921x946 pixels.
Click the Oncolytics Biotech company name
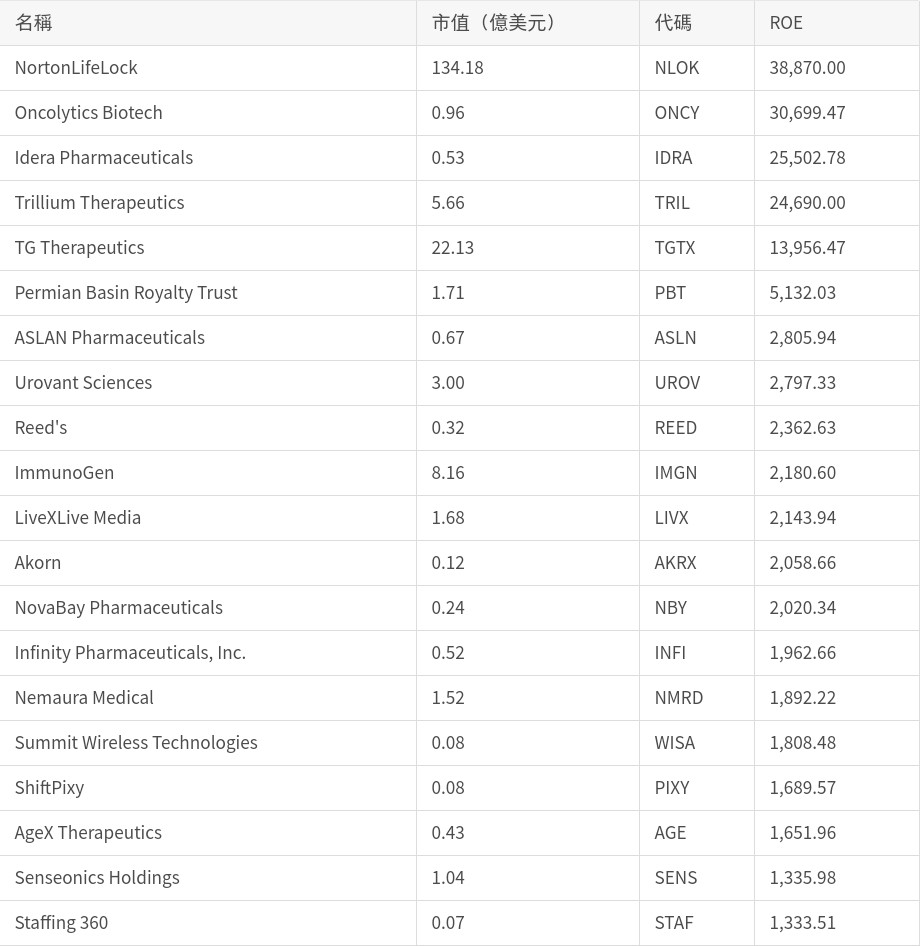point(88,113)
